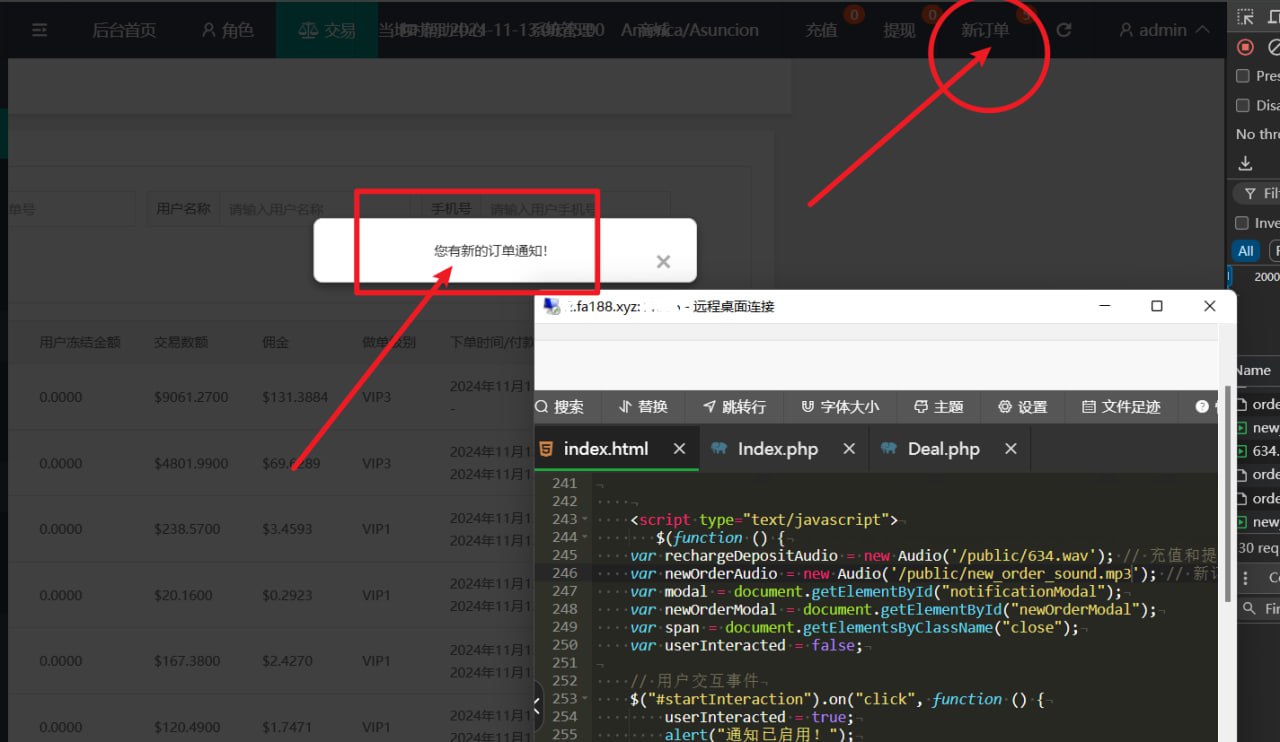Open 搜索 search tool in editor toolbar
The width and height of the screenshot is (1280, 742).
[559, 406]
